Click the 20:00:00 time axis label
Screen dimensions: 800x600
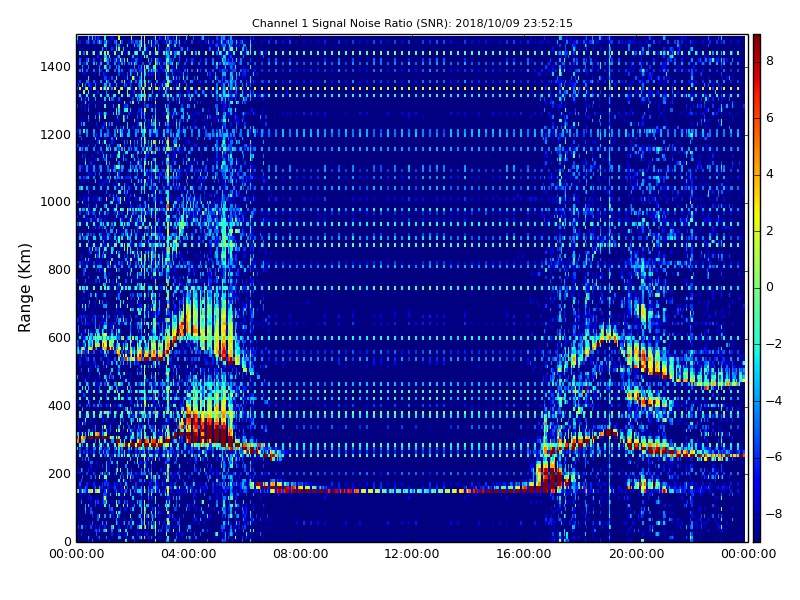coord(636,554)
